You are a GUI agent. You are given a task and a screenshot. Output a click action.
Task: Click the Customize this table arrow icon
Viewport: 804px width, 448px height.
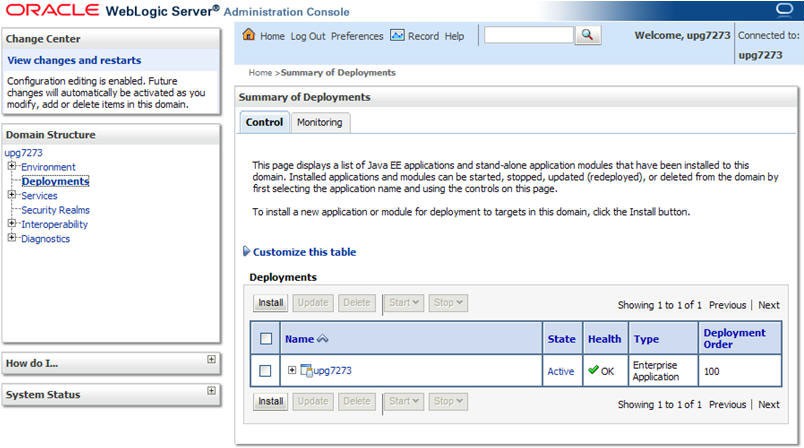click(246, 251)
